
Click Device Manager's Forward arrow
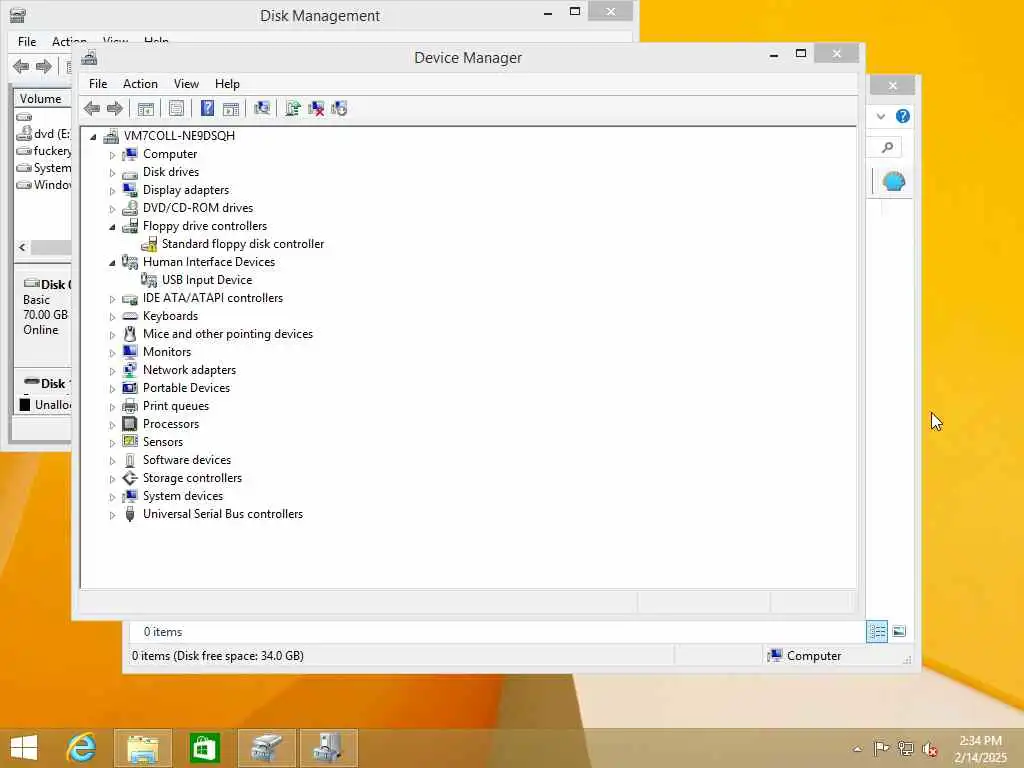pos(115,108)
